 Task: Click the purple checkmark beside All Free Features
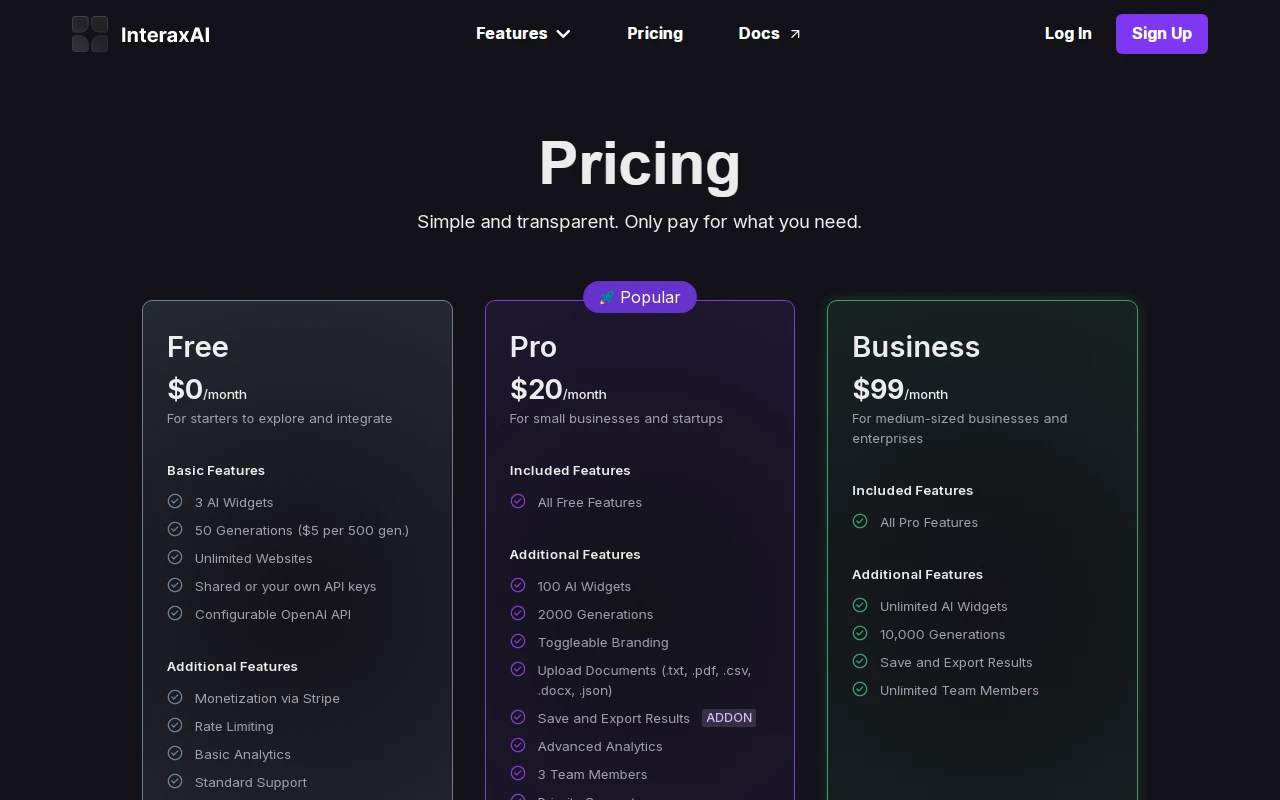point(518,501)
